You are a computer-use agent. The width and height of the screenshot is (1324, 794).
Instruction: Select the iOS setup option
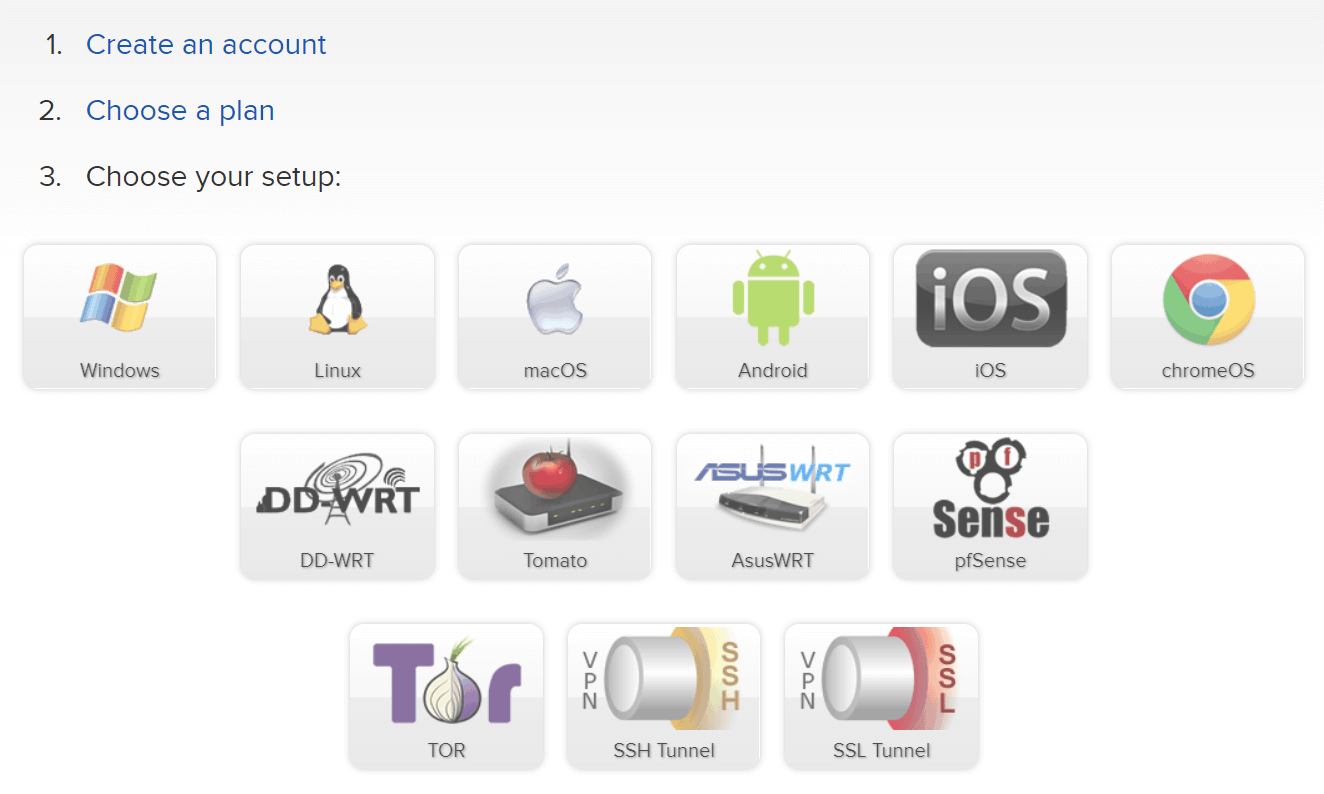(990, 317)
